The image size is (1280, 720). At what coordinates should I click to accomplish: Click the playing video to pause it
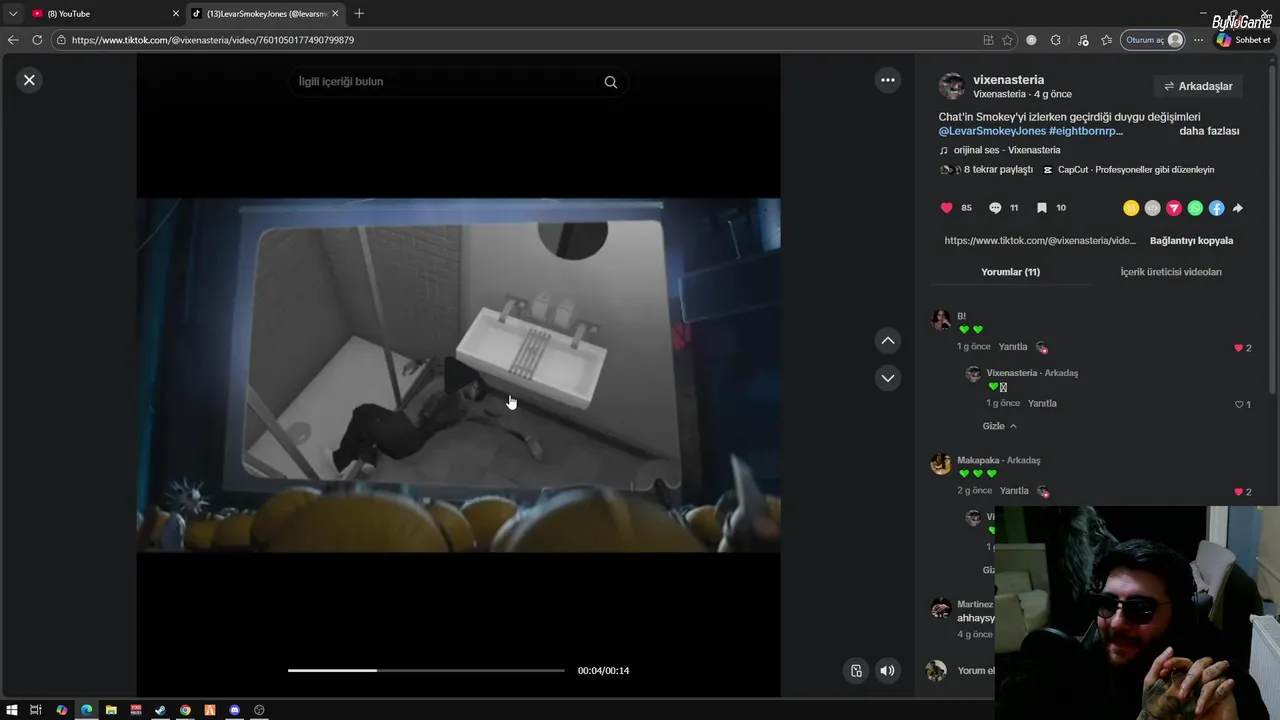point(458,375)
